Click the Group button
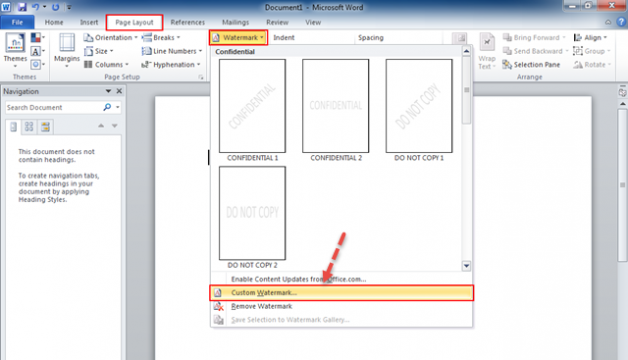 tap(591, 51)
